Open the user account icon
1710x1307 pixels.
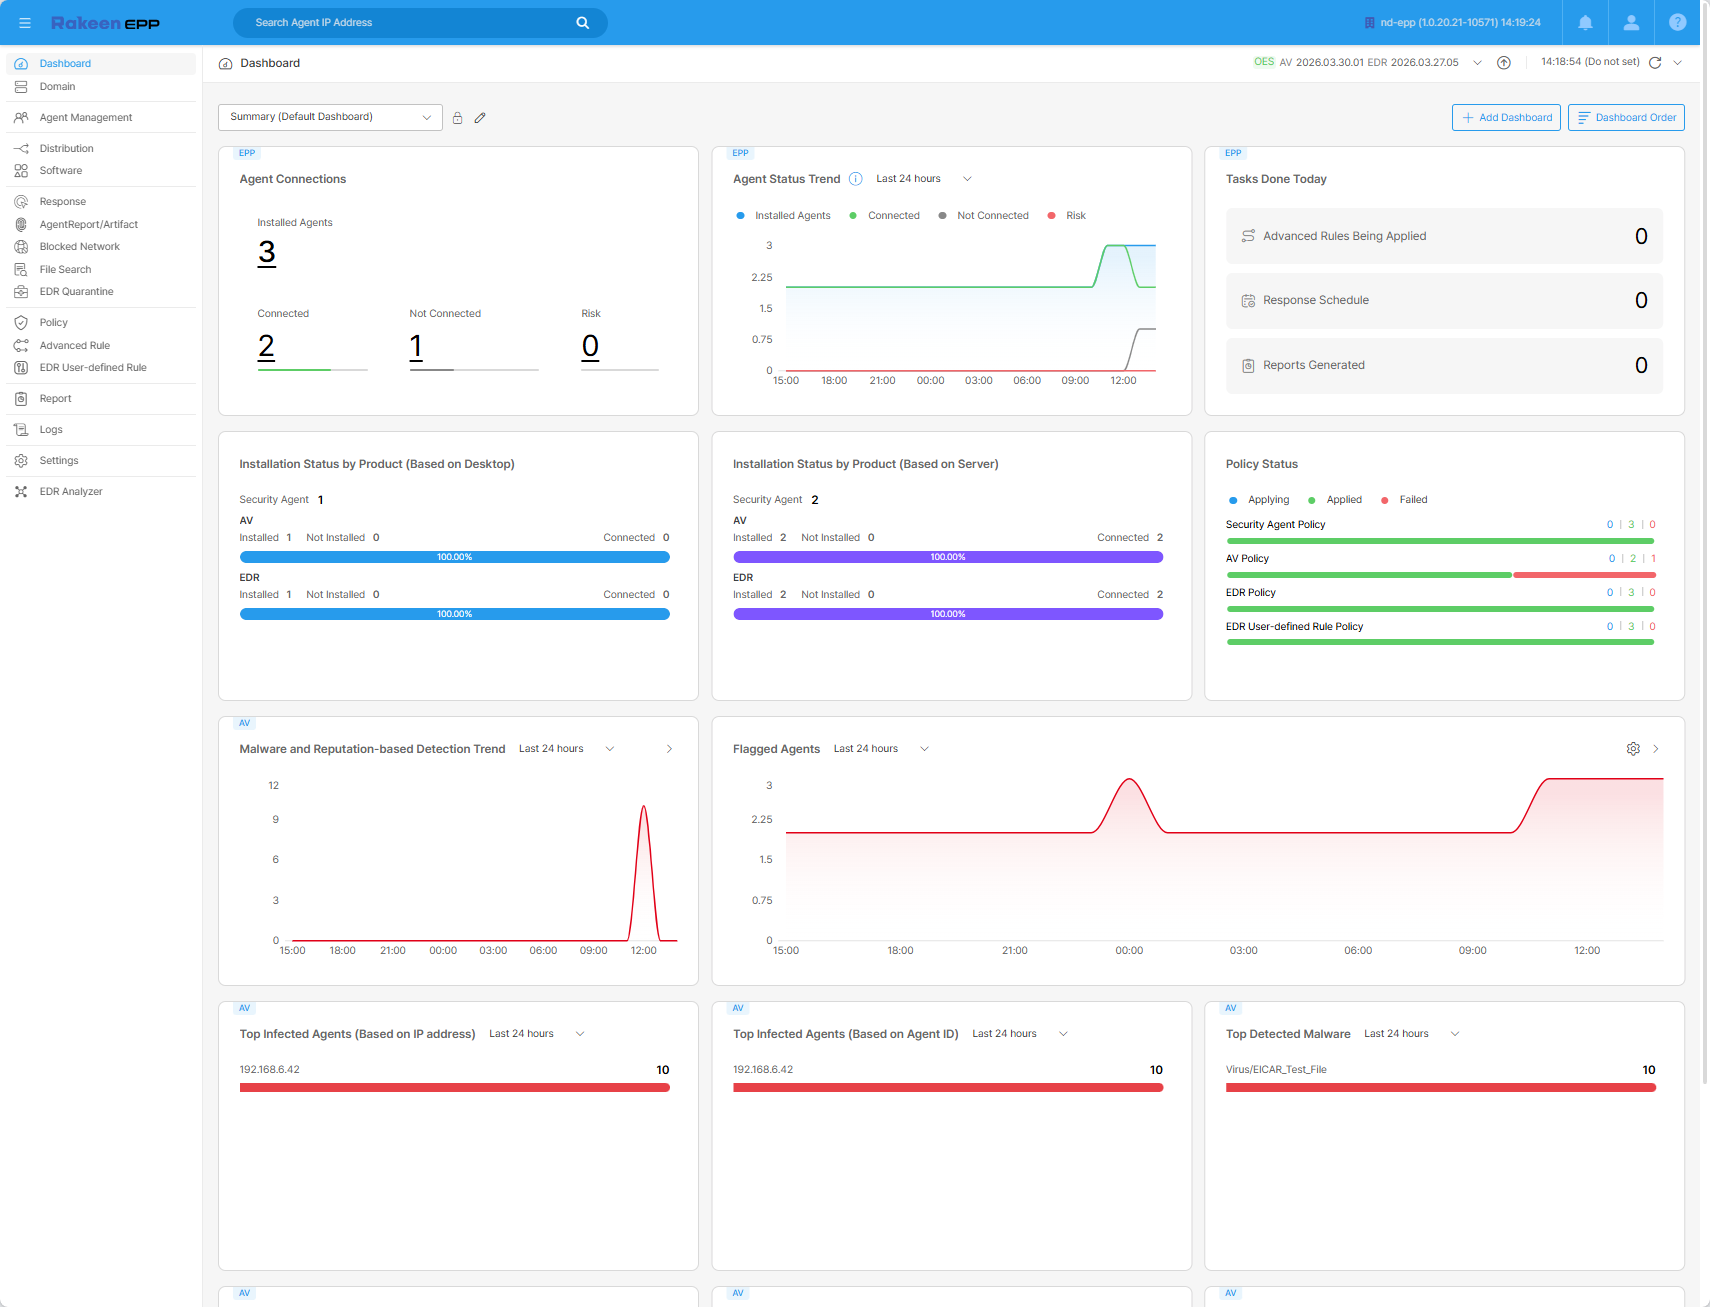(x=1631, y=22)
